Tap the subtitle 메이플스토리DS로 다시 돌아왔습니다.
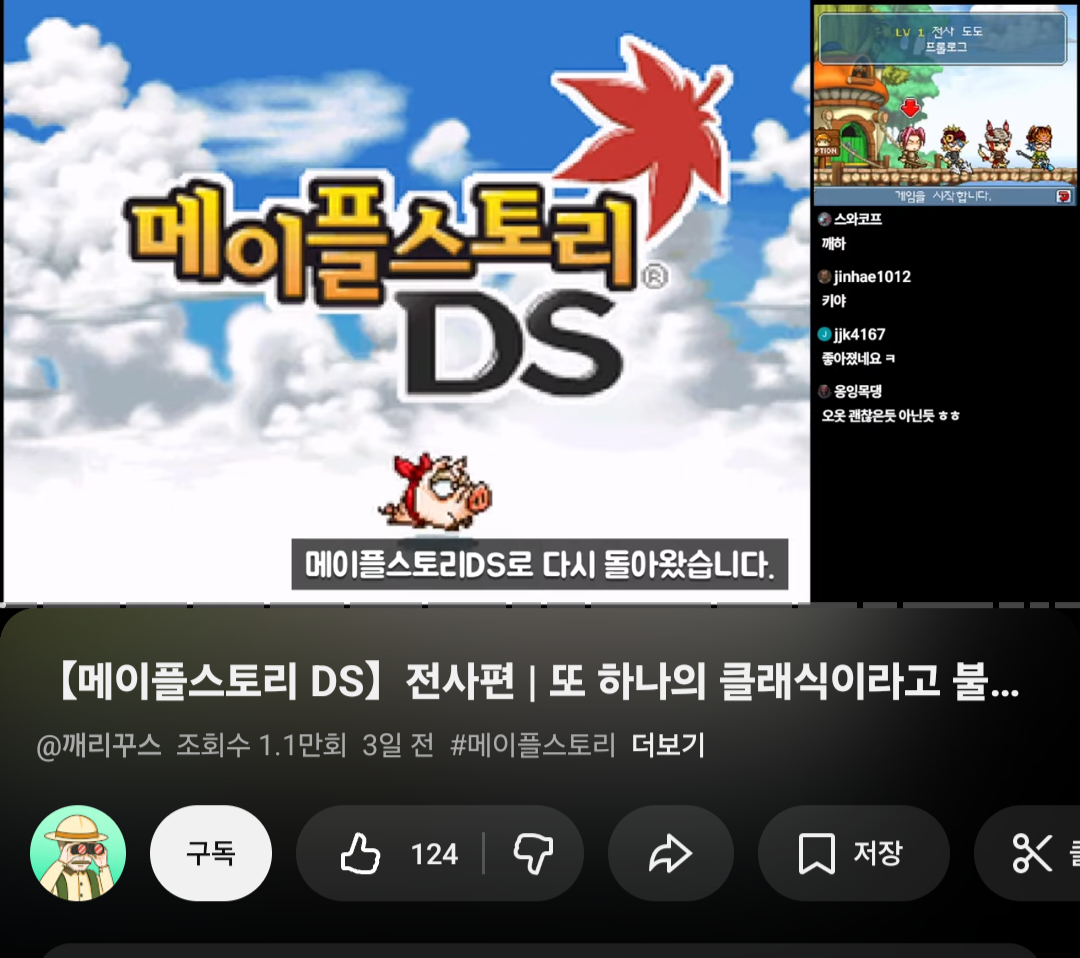Screen dimensions: 1080x958 [x=539, y=564]
